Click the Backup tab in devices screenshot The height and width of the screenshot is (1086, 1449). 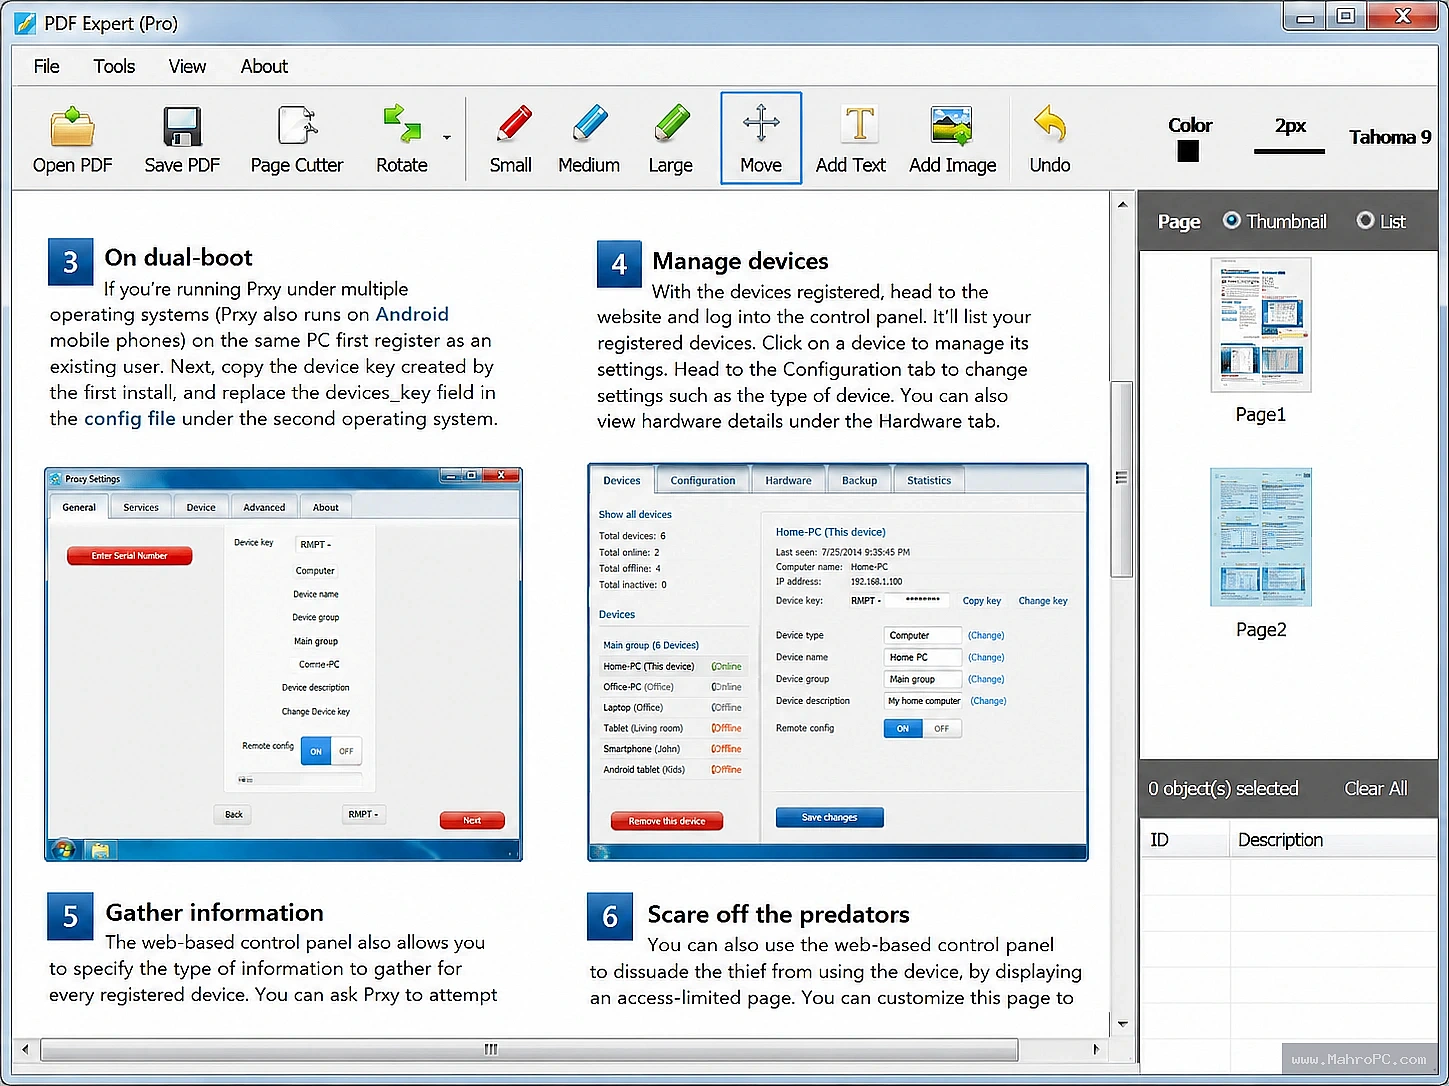859,480
